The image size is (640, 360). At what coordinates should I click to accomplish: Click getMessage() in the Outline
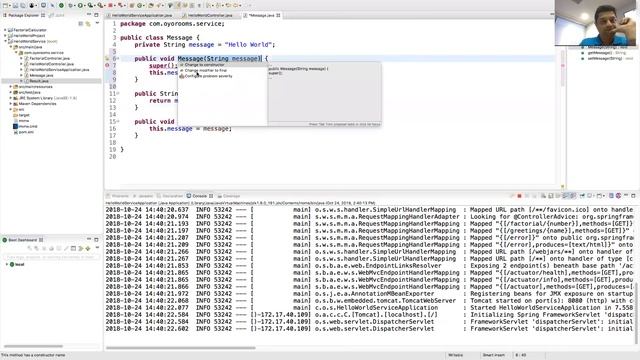pyautogui.click(x=601, y=53)
